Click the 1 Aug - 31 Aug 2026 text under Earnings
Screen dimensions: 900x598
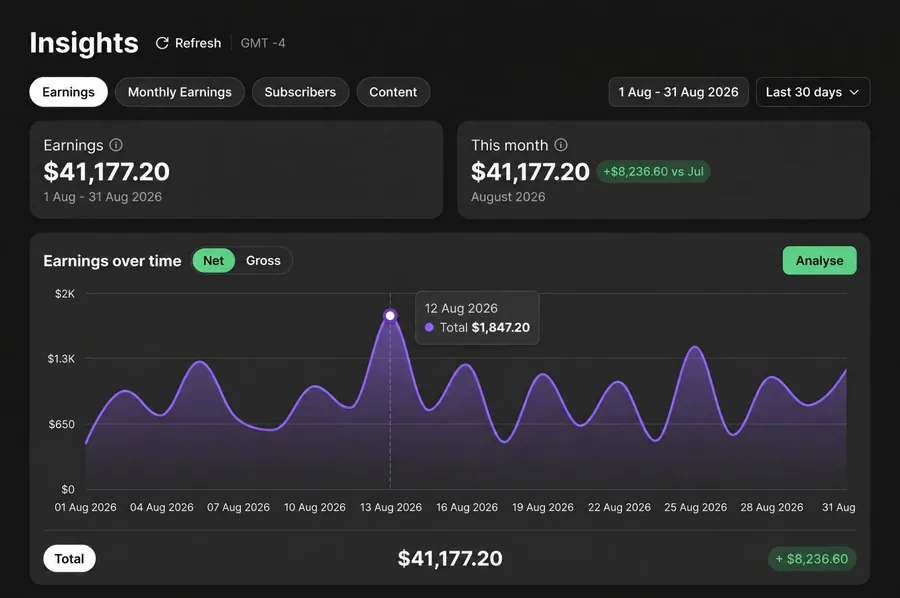[x=103, y=197]
